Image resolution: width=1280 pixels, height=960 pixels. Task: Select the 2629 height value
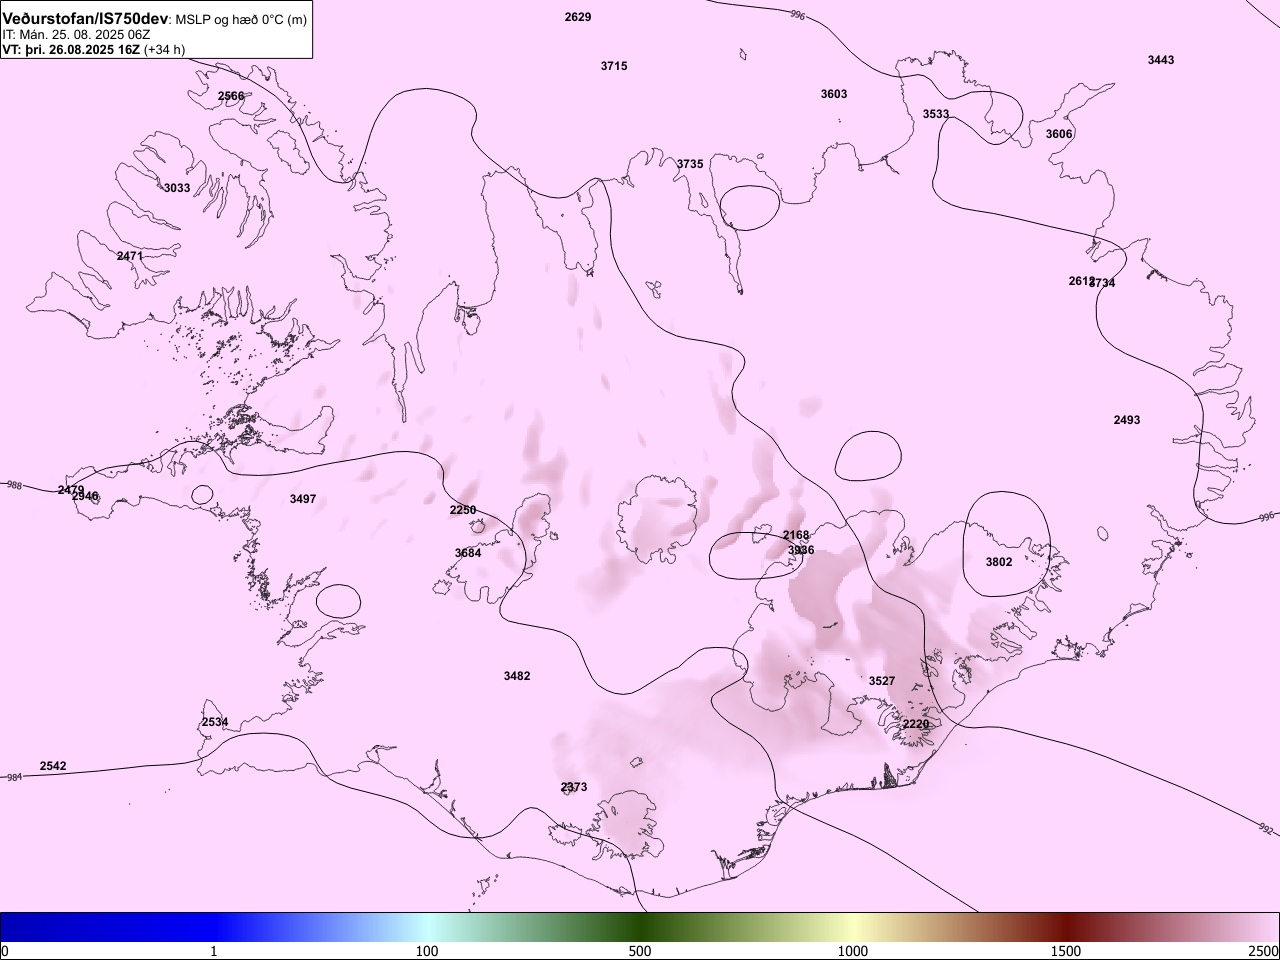coord(578,17)
